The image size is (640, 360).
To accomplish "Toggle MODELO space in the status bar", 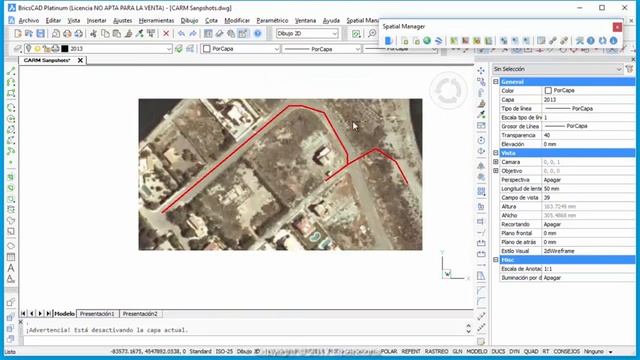I will pyautogui.click(x=477, y=351).
